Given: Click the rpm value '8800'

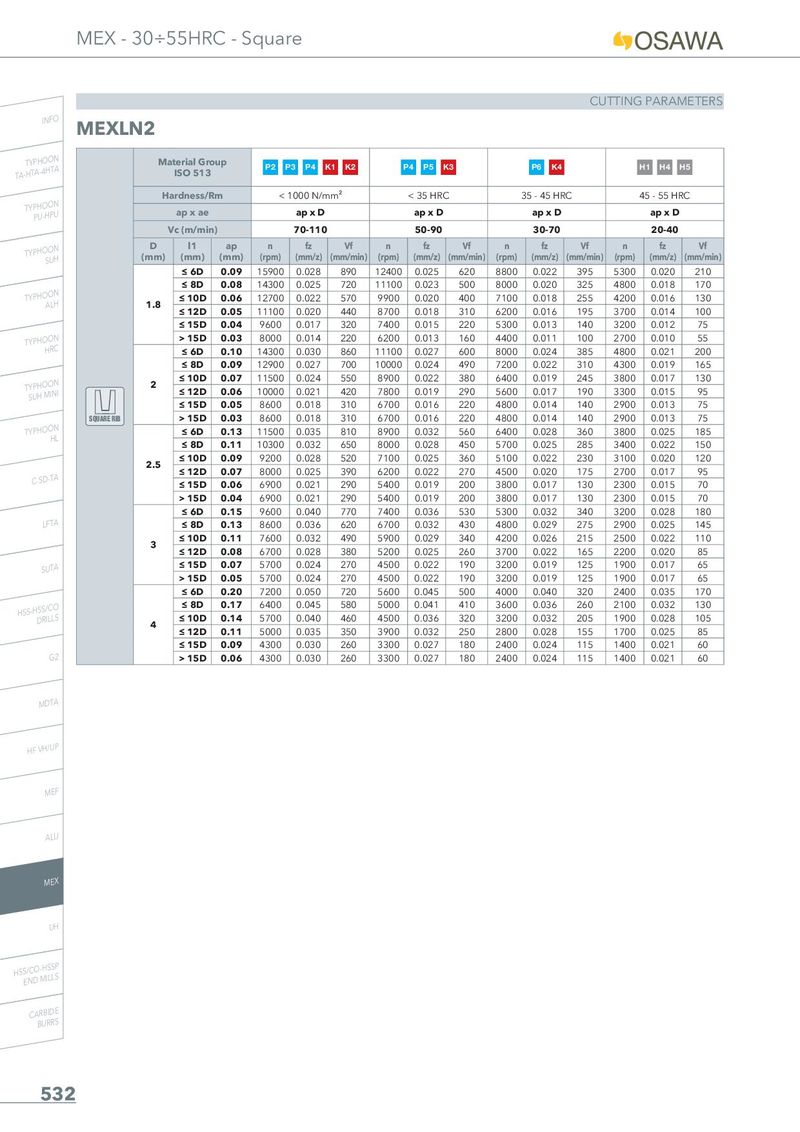Looking at the screenshot, I should click(x=506, y=271).
